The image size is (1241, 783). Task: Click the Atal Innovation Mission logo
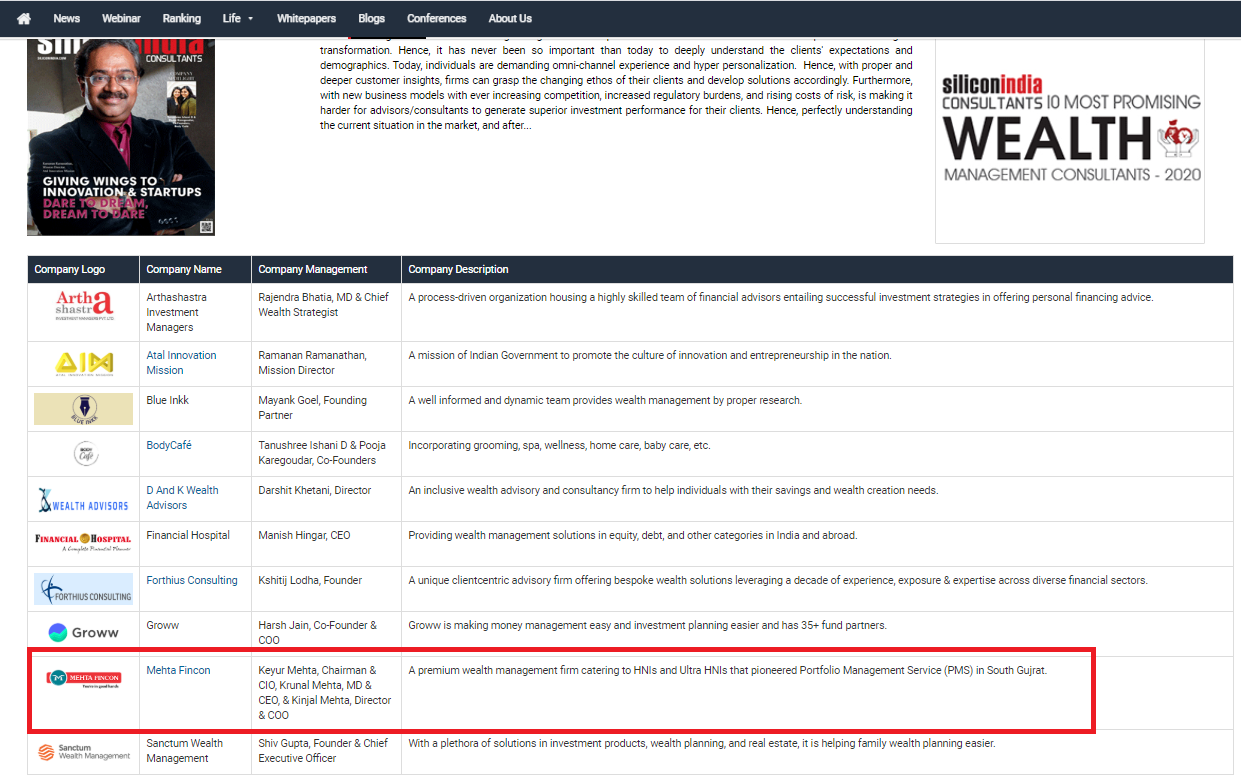coord(83,363)
